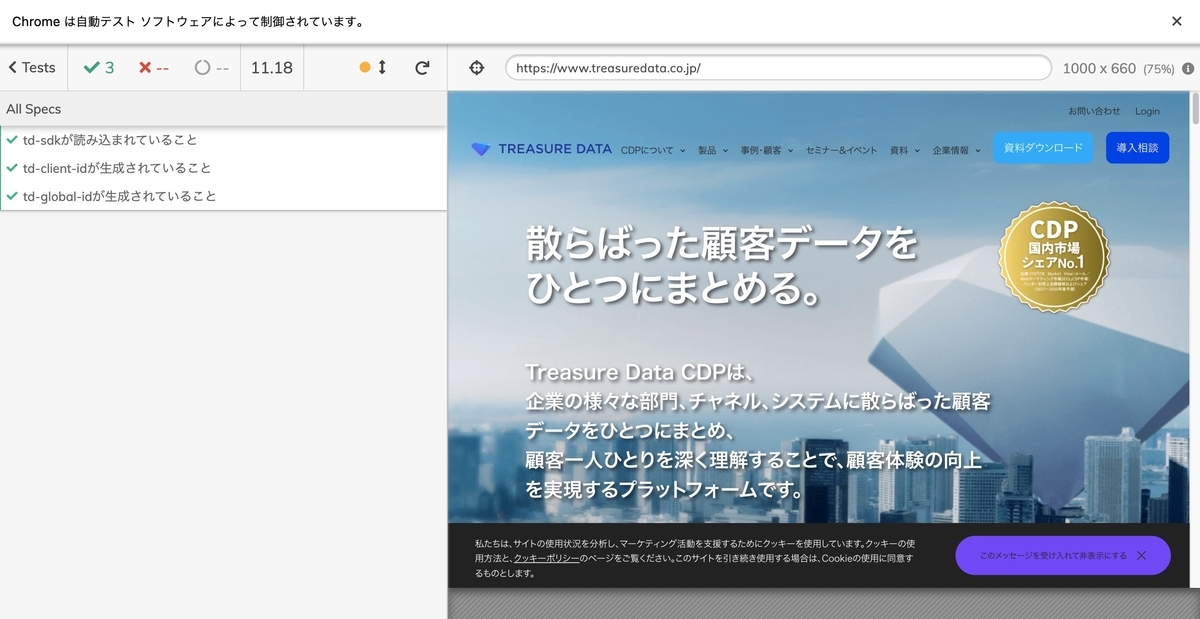Open the お問い合わせ link
The height and width of the screenshot is (619, 1200).
[x=1094, y=111]
